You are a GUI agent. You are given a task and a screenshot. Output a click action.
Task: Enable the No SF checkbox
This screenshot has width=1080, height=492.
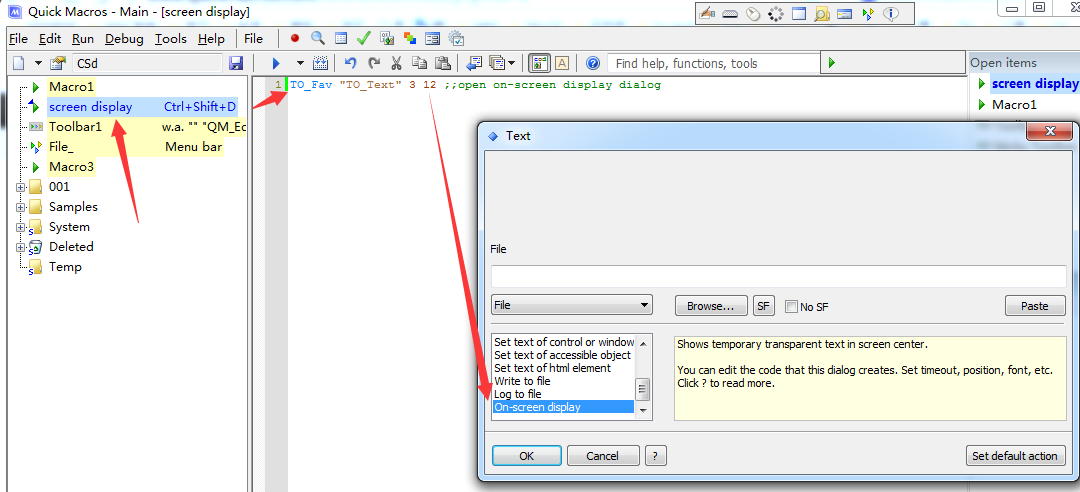791,307
